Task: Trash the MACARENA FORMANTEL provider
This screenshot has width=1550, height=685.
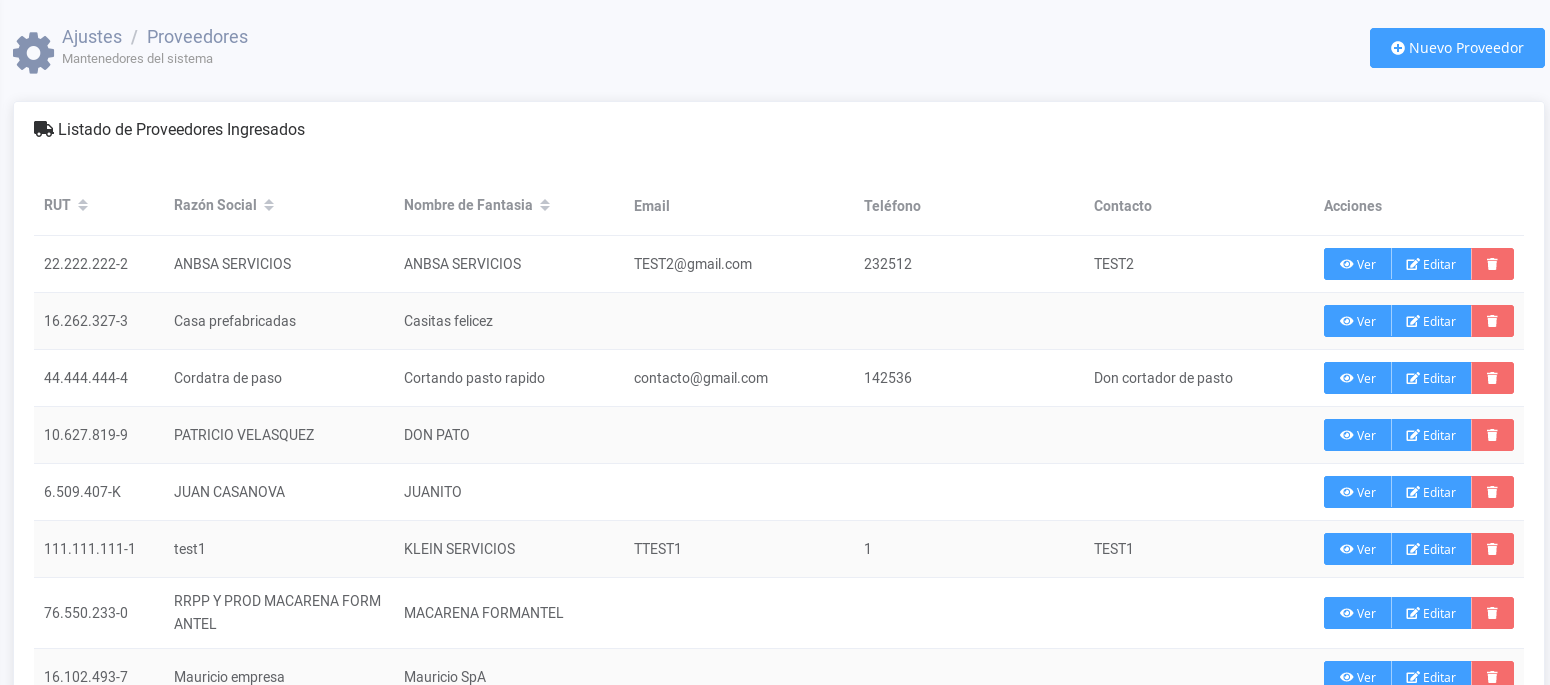Action: [x=1492, y=613]
